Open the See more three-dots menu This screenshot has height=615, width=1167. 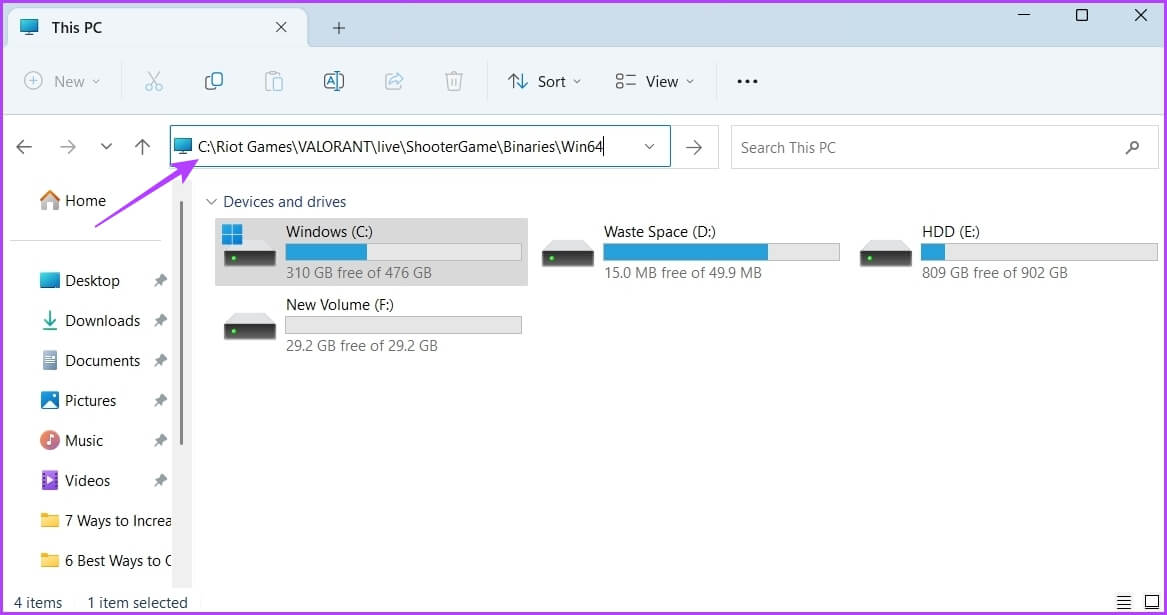[x=747, y=81]
